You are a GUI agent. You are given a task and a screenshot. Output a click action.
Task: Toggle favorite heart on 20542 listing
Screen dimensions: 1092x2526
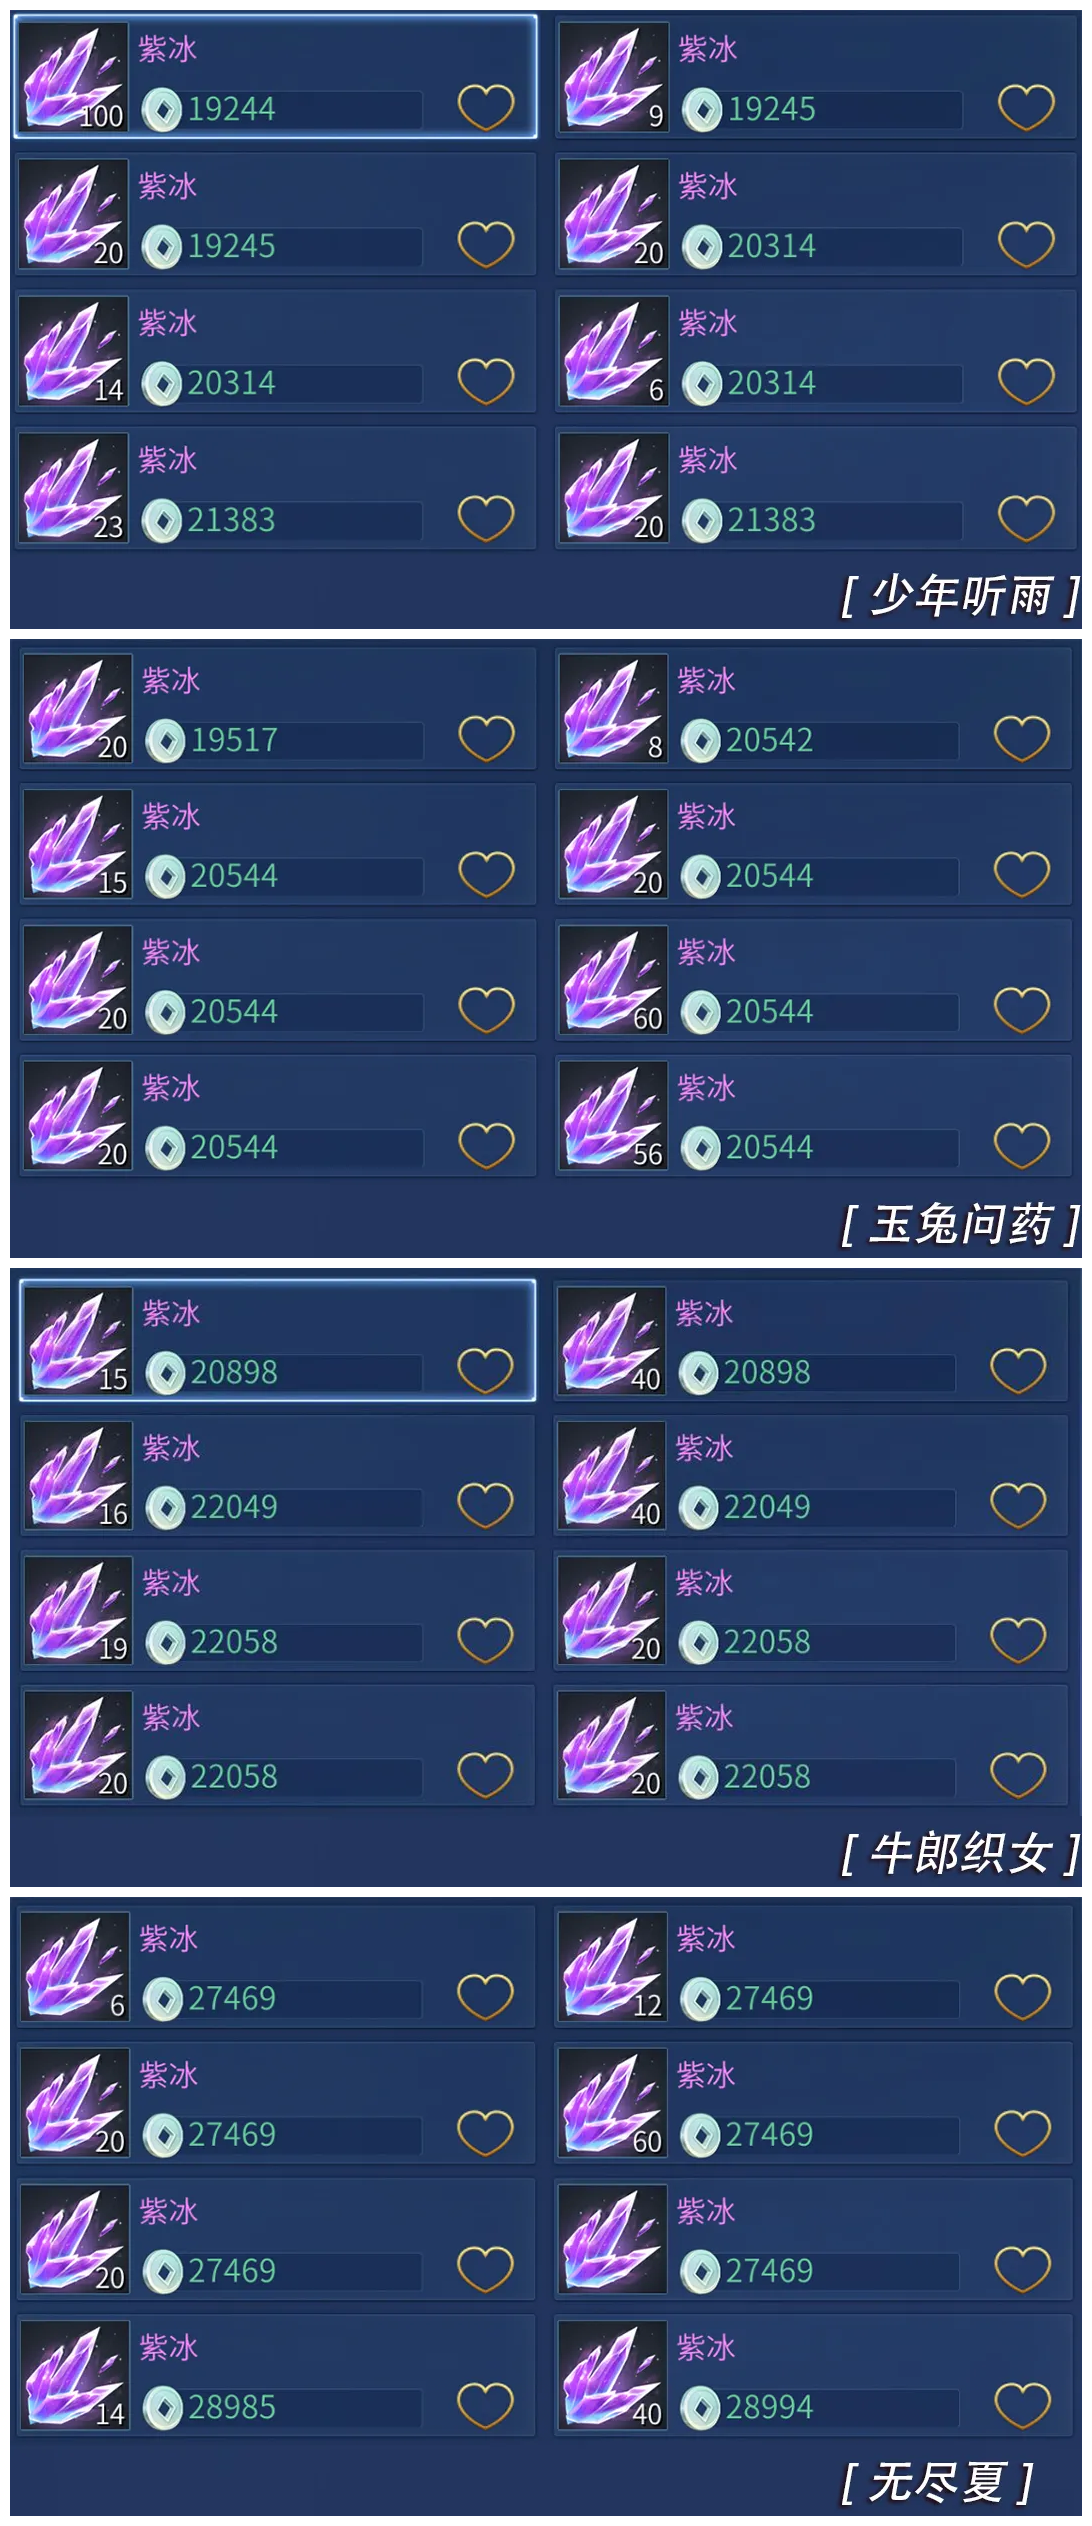(x=1022, y=738)
